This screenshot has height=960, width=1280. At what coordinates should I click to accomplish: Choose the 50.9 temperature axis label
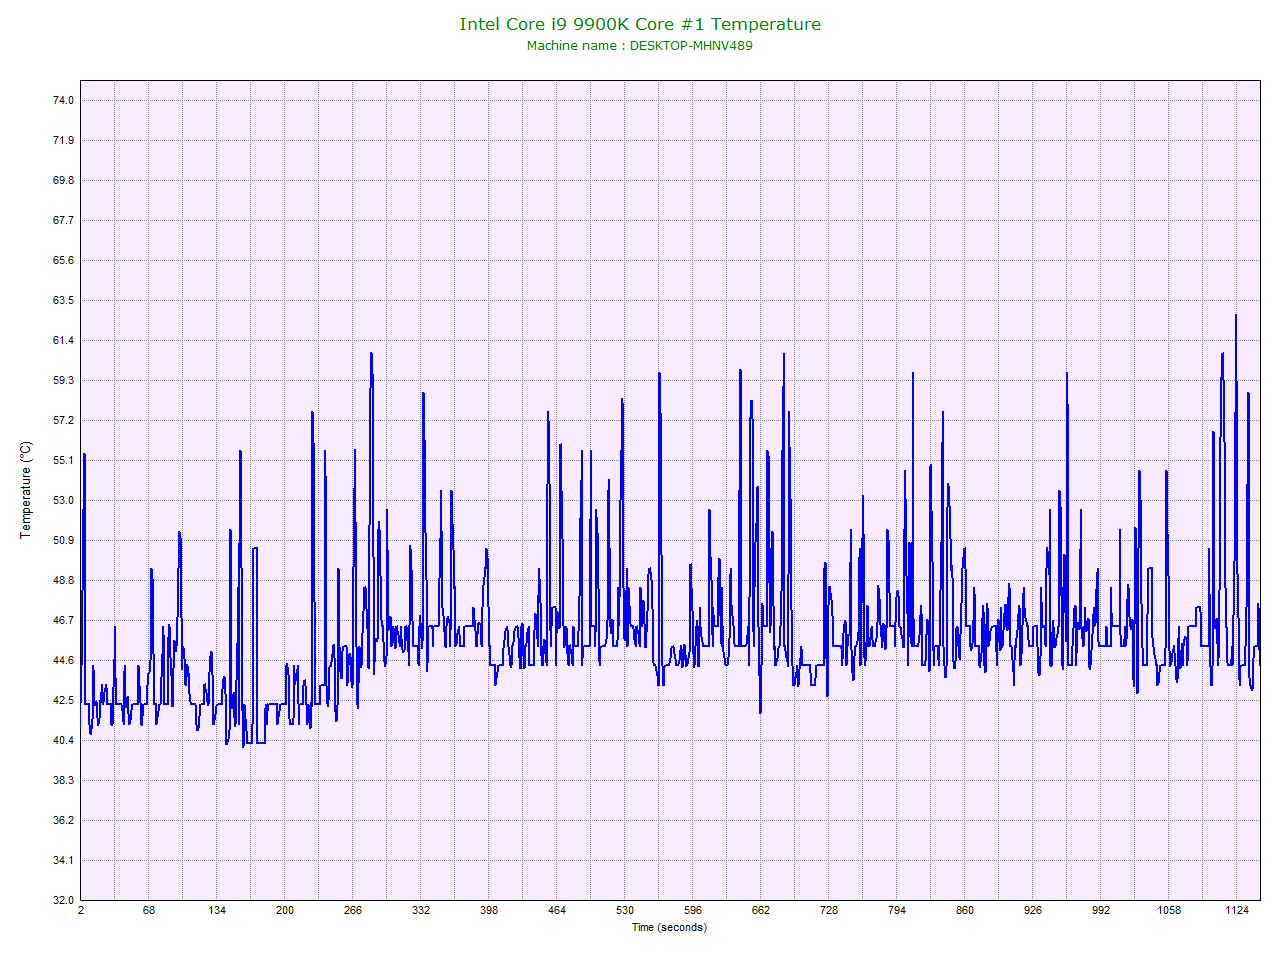click(63, 540)
